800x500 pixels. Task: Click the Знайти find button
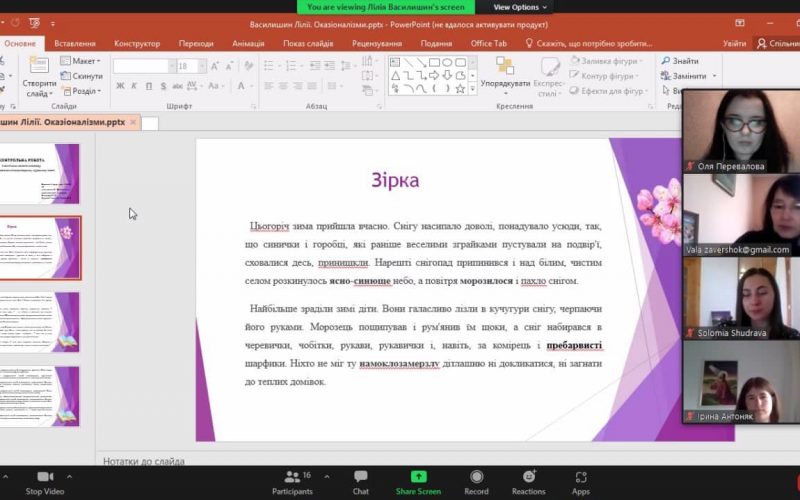(x=684, y=61)
